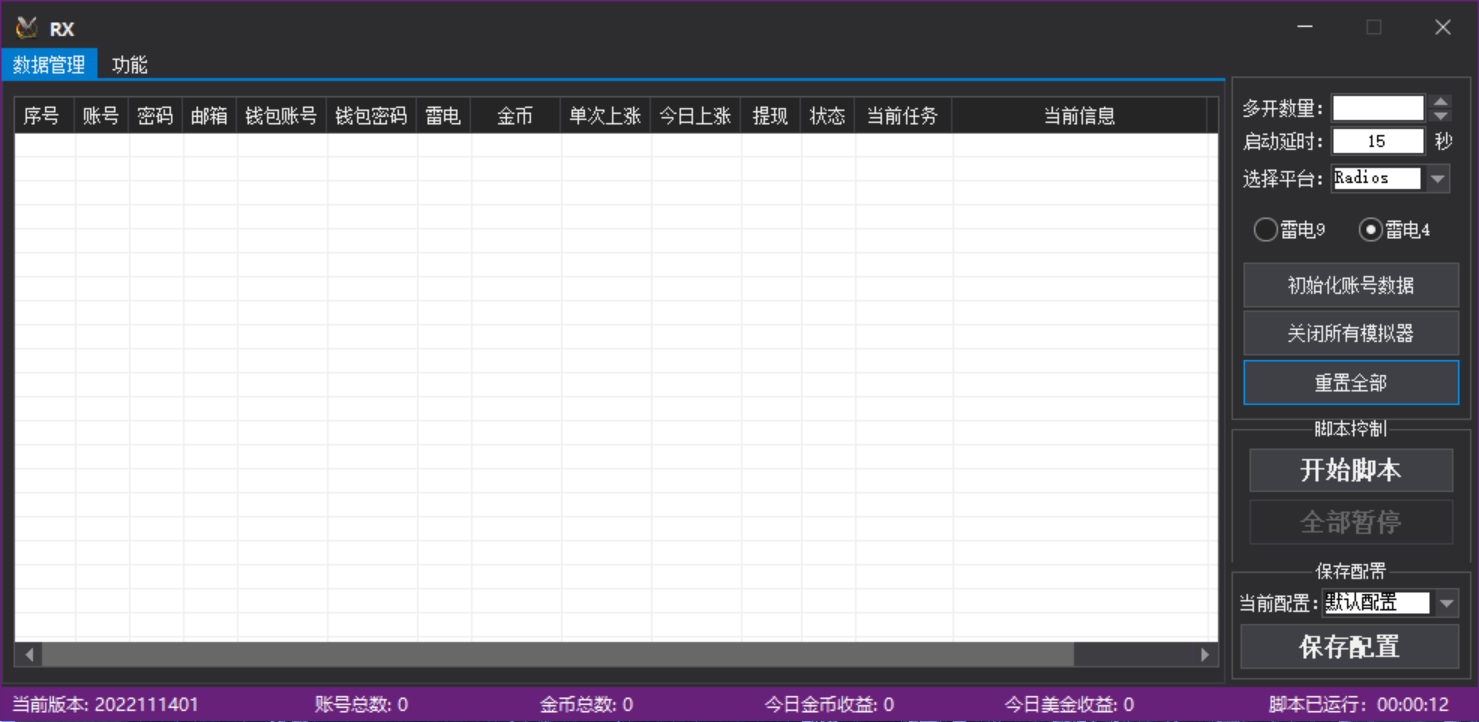Click 金币总数: 0 in status bar

pos(586,705)
